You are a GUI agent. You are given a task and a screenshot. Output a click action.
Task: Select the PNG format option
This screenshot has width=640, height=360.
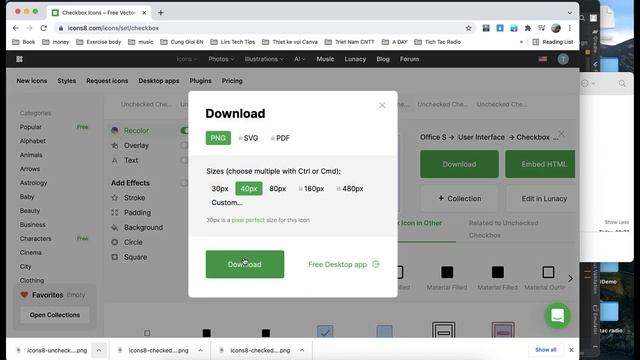[x=218, y=138]
